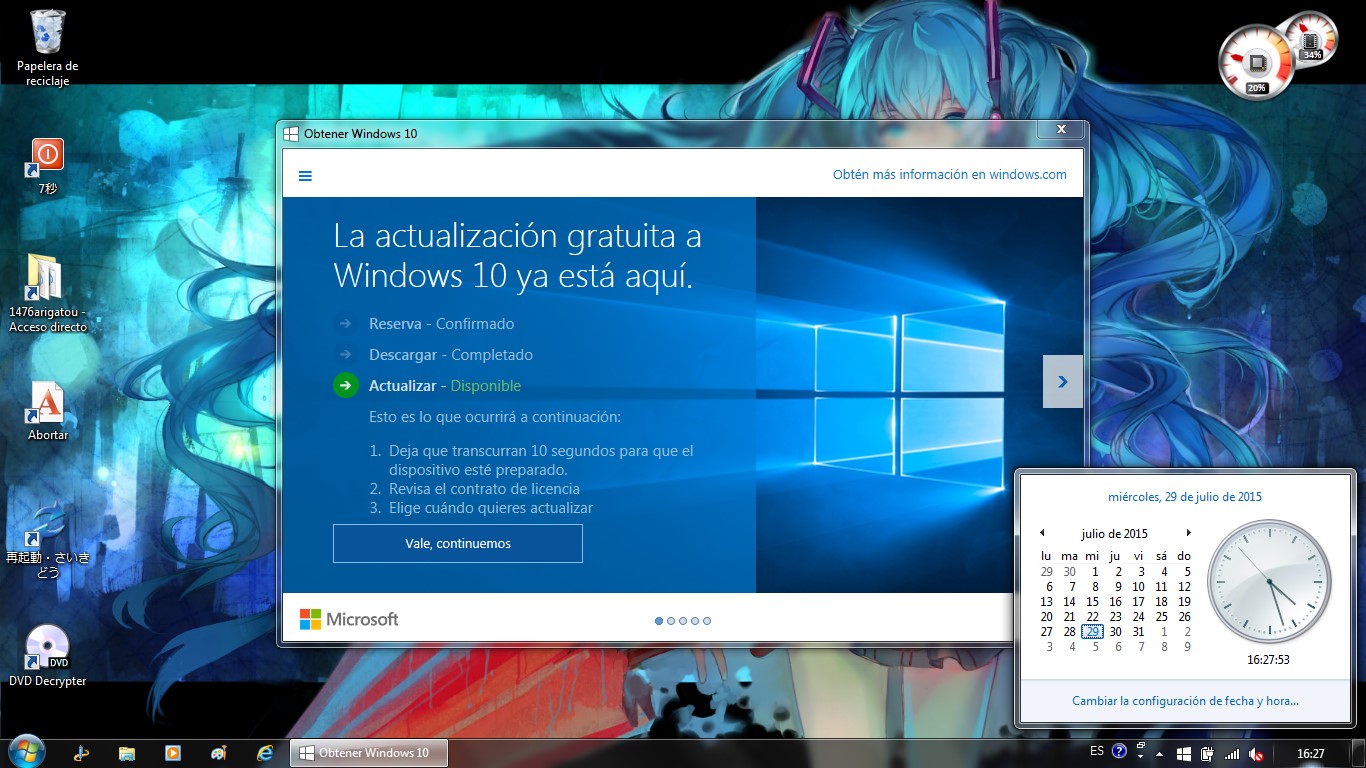Click the Obtener Windows 10 taskbar button
This screenshot has width=1366, height=768.
(x=369, y=753)
